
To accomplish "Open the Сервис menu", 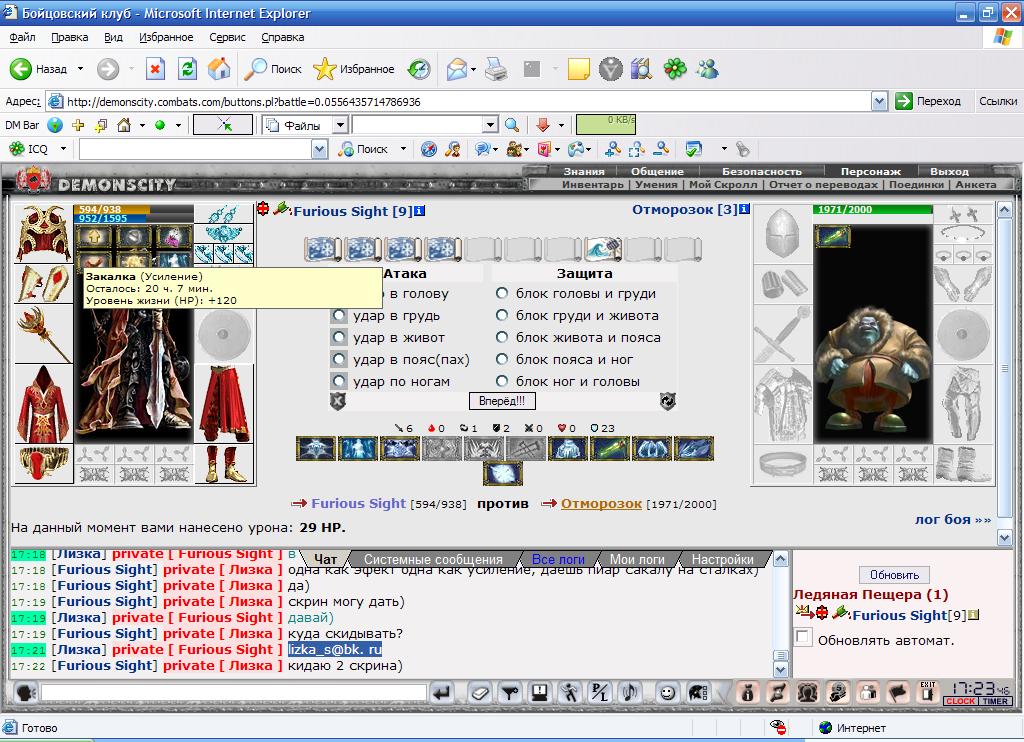I will [x=227, y=37].
